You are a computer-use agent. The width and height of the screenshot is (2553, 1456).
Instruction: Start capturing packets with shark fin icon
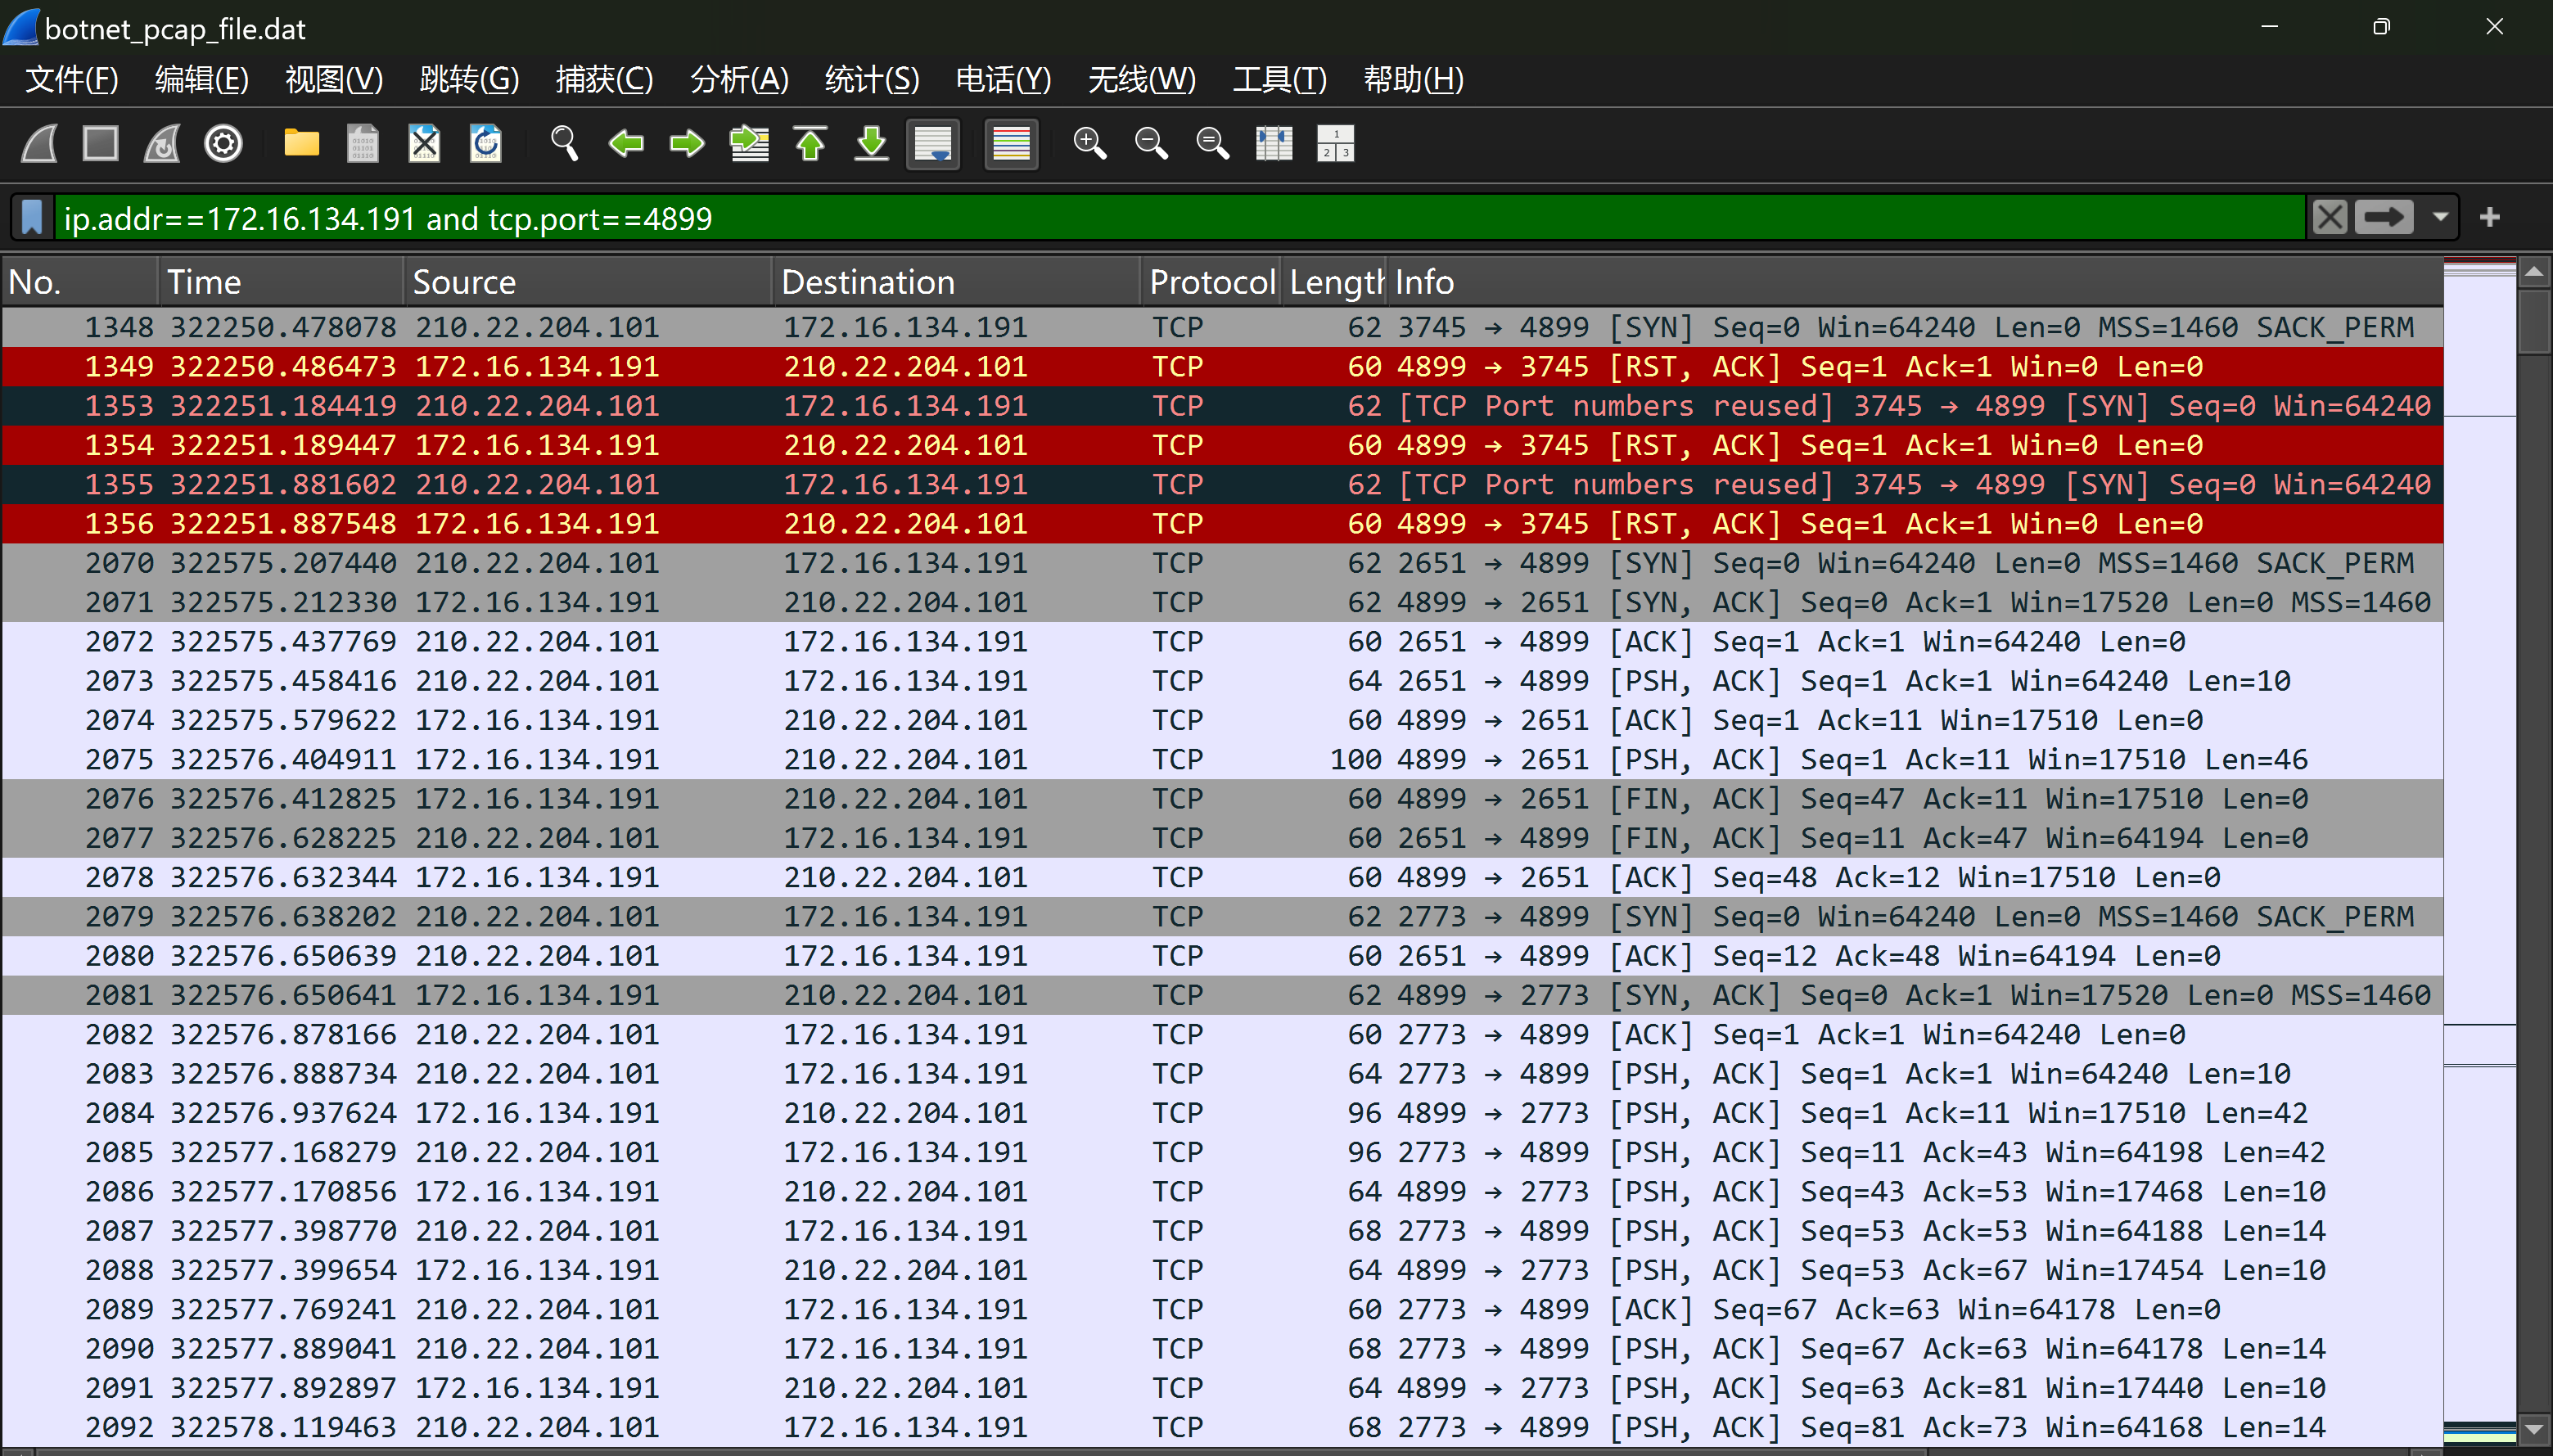pyautogui.click(x=40, y=144)
